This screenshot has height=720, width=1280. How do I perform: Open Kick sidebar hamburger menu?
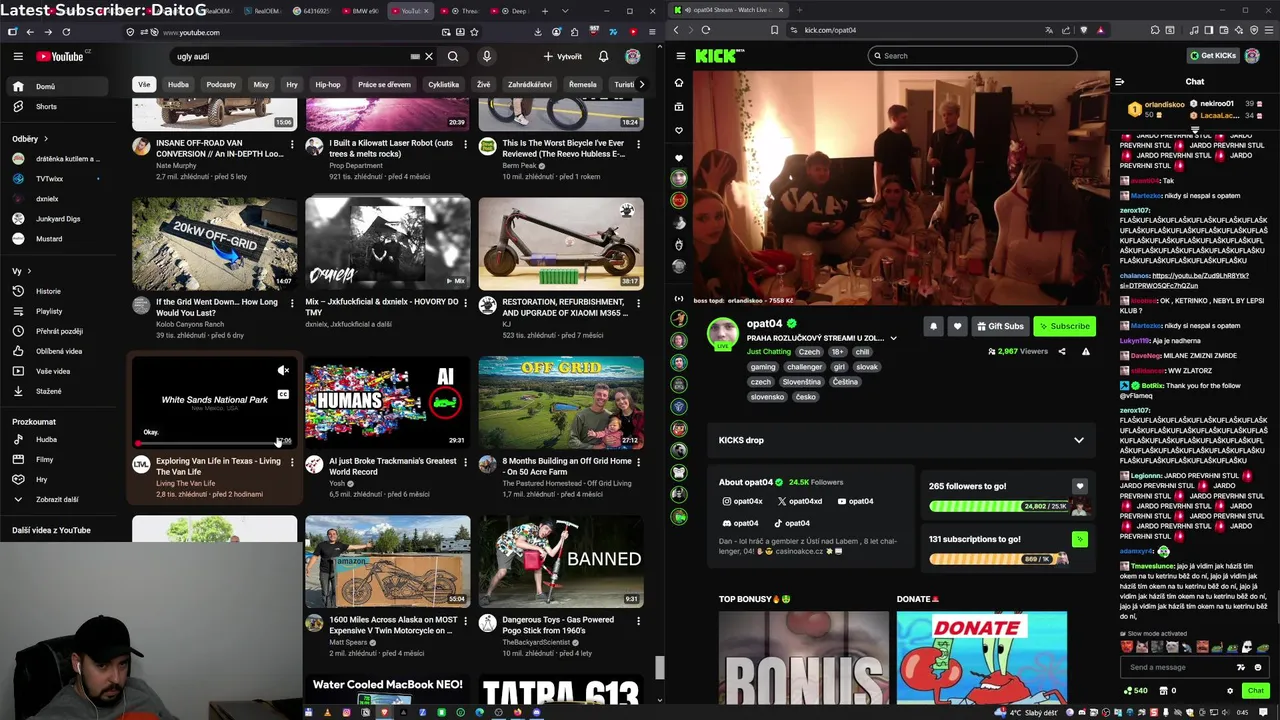680,56
